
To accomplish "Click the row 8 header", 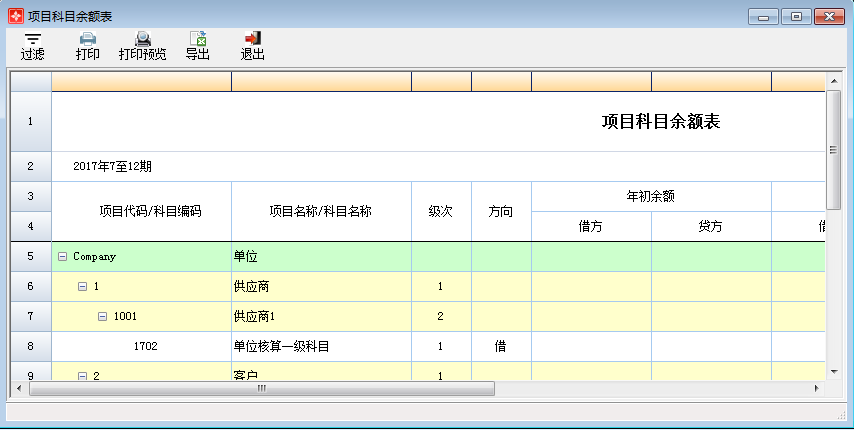I will pyautogui.click(x=30, y=347).
